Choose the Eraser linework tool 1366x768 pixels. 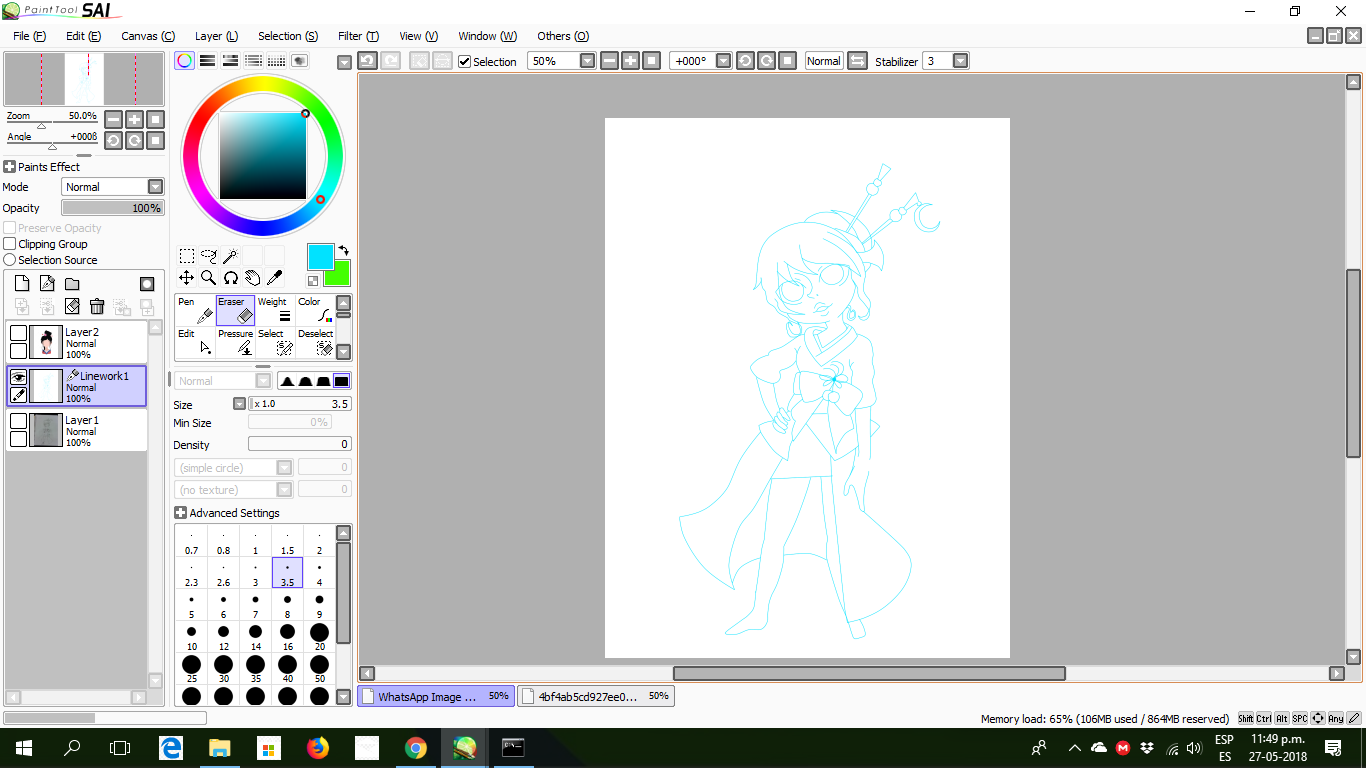pyautogui.click(x=235, y=310)
